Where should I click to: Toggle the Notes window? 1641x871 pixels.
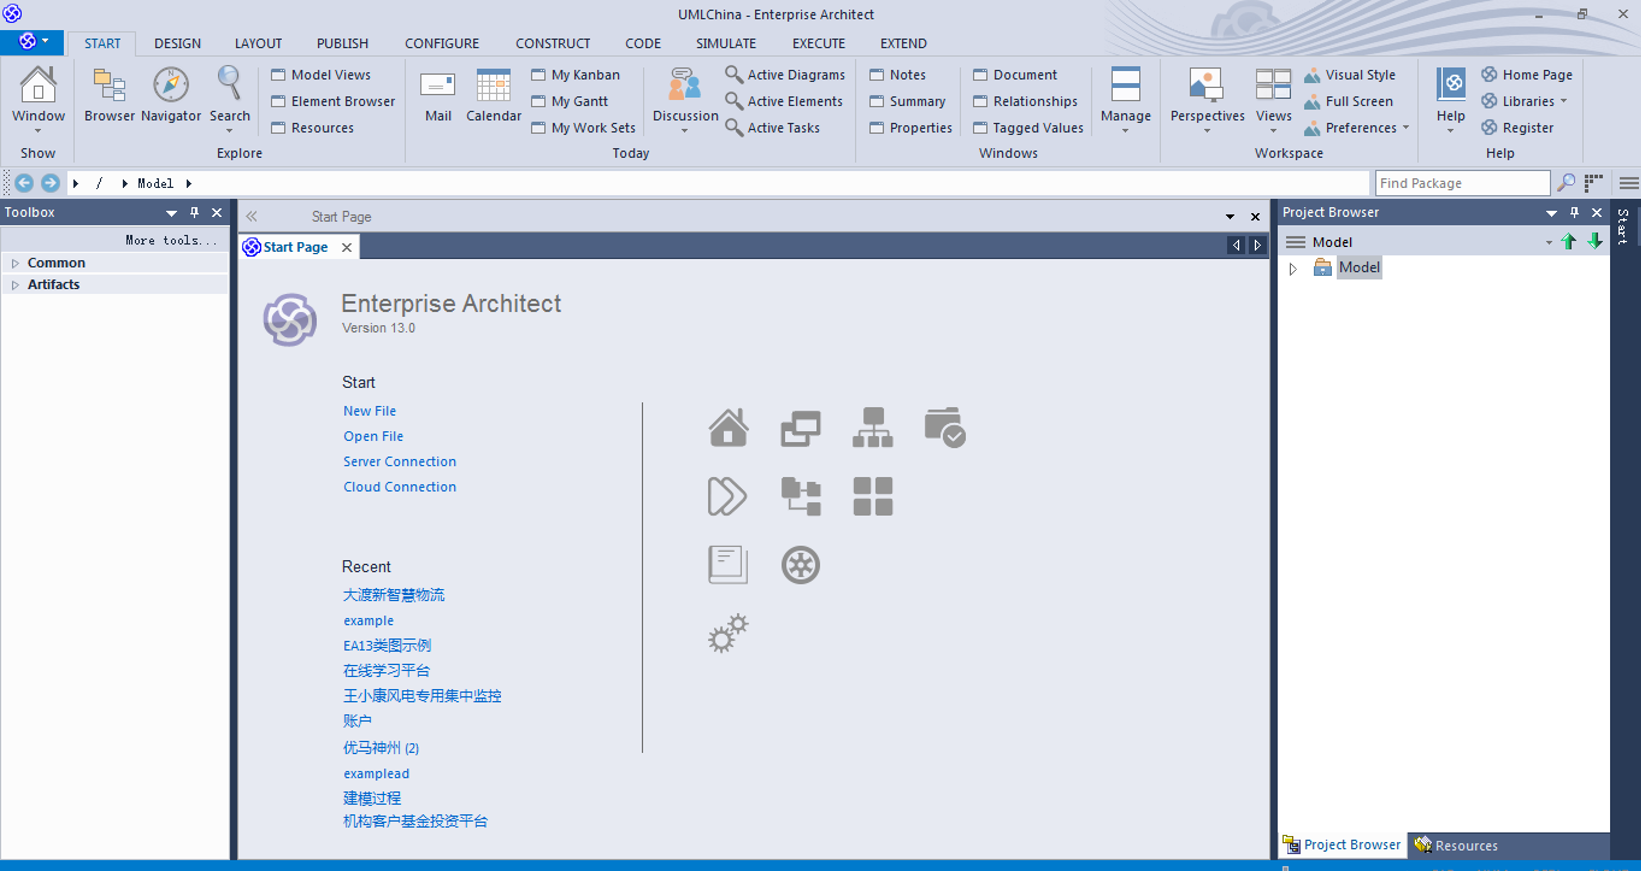[897, 75]
